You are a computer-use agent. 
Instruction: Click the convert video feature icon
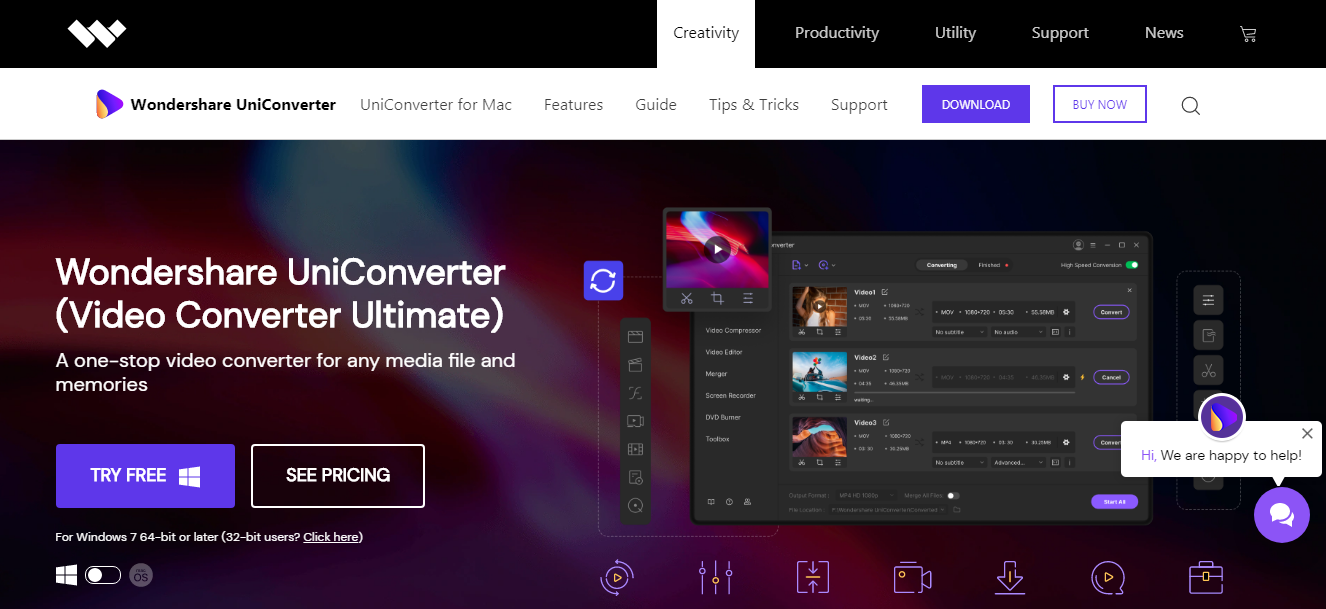tap(617, 577)
